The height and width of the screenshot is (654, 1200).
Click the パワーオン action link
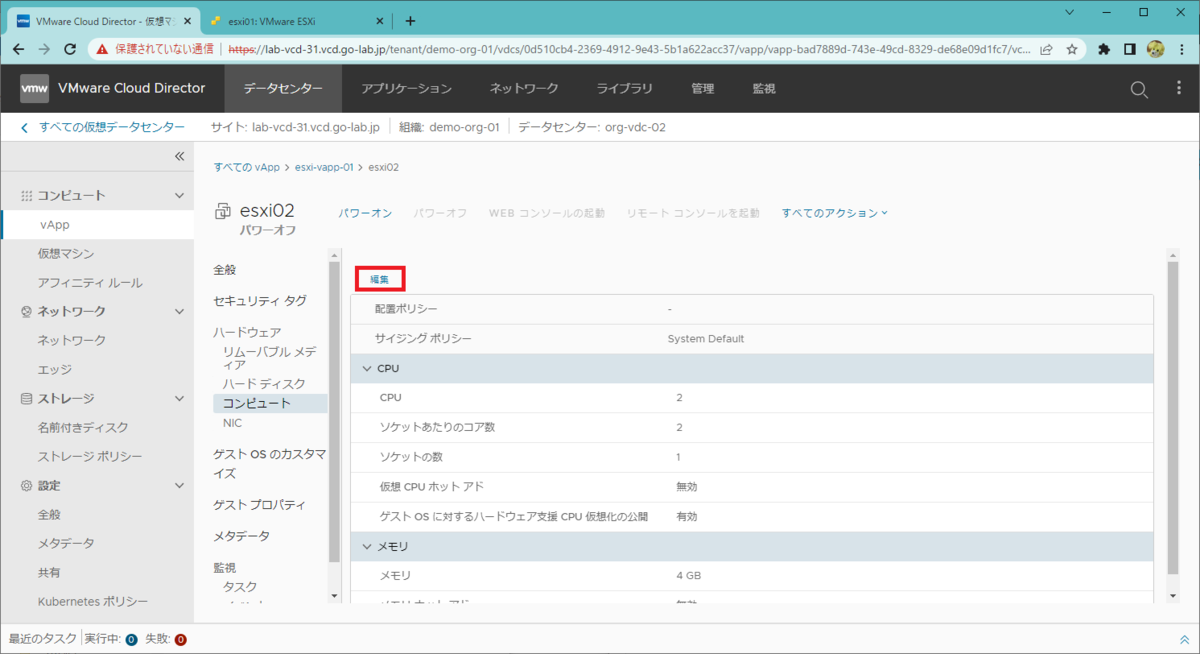365,213
